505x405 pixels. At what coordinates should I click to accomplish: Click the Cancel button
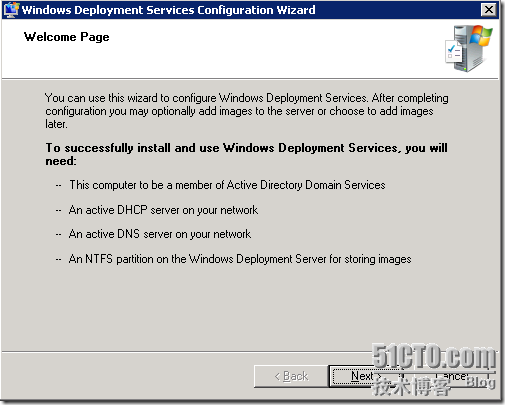452,376
